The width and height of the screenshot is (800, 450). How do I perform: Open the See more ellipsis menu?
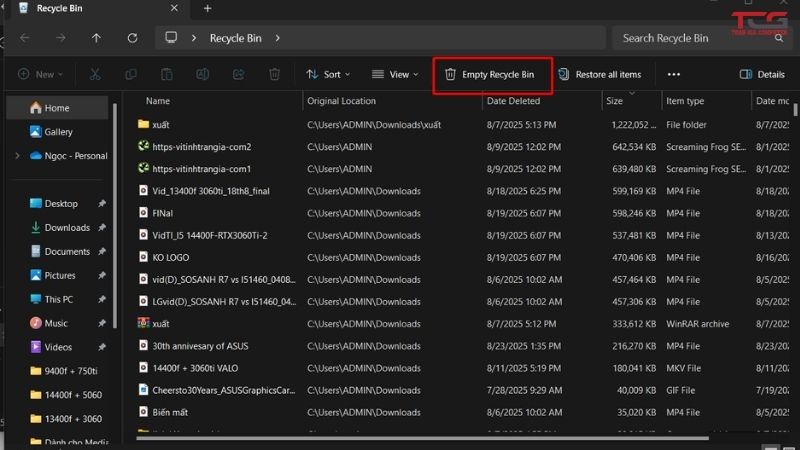pos(673,74)
